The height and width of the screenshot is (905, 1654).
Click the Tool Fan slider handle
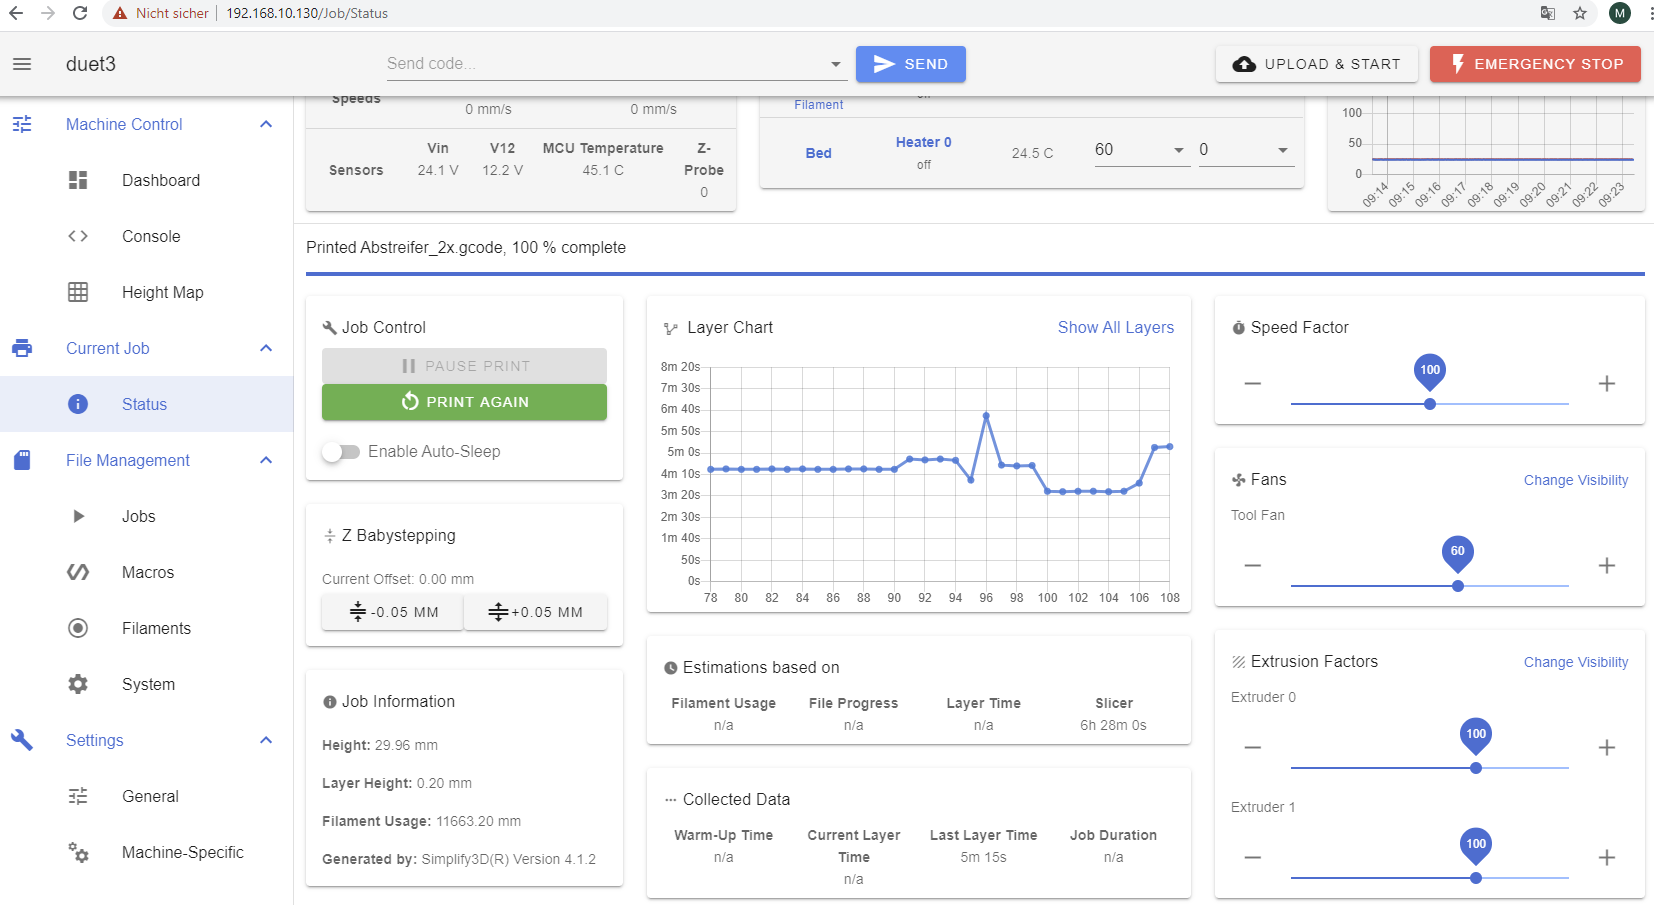(x=1458, y=586)
